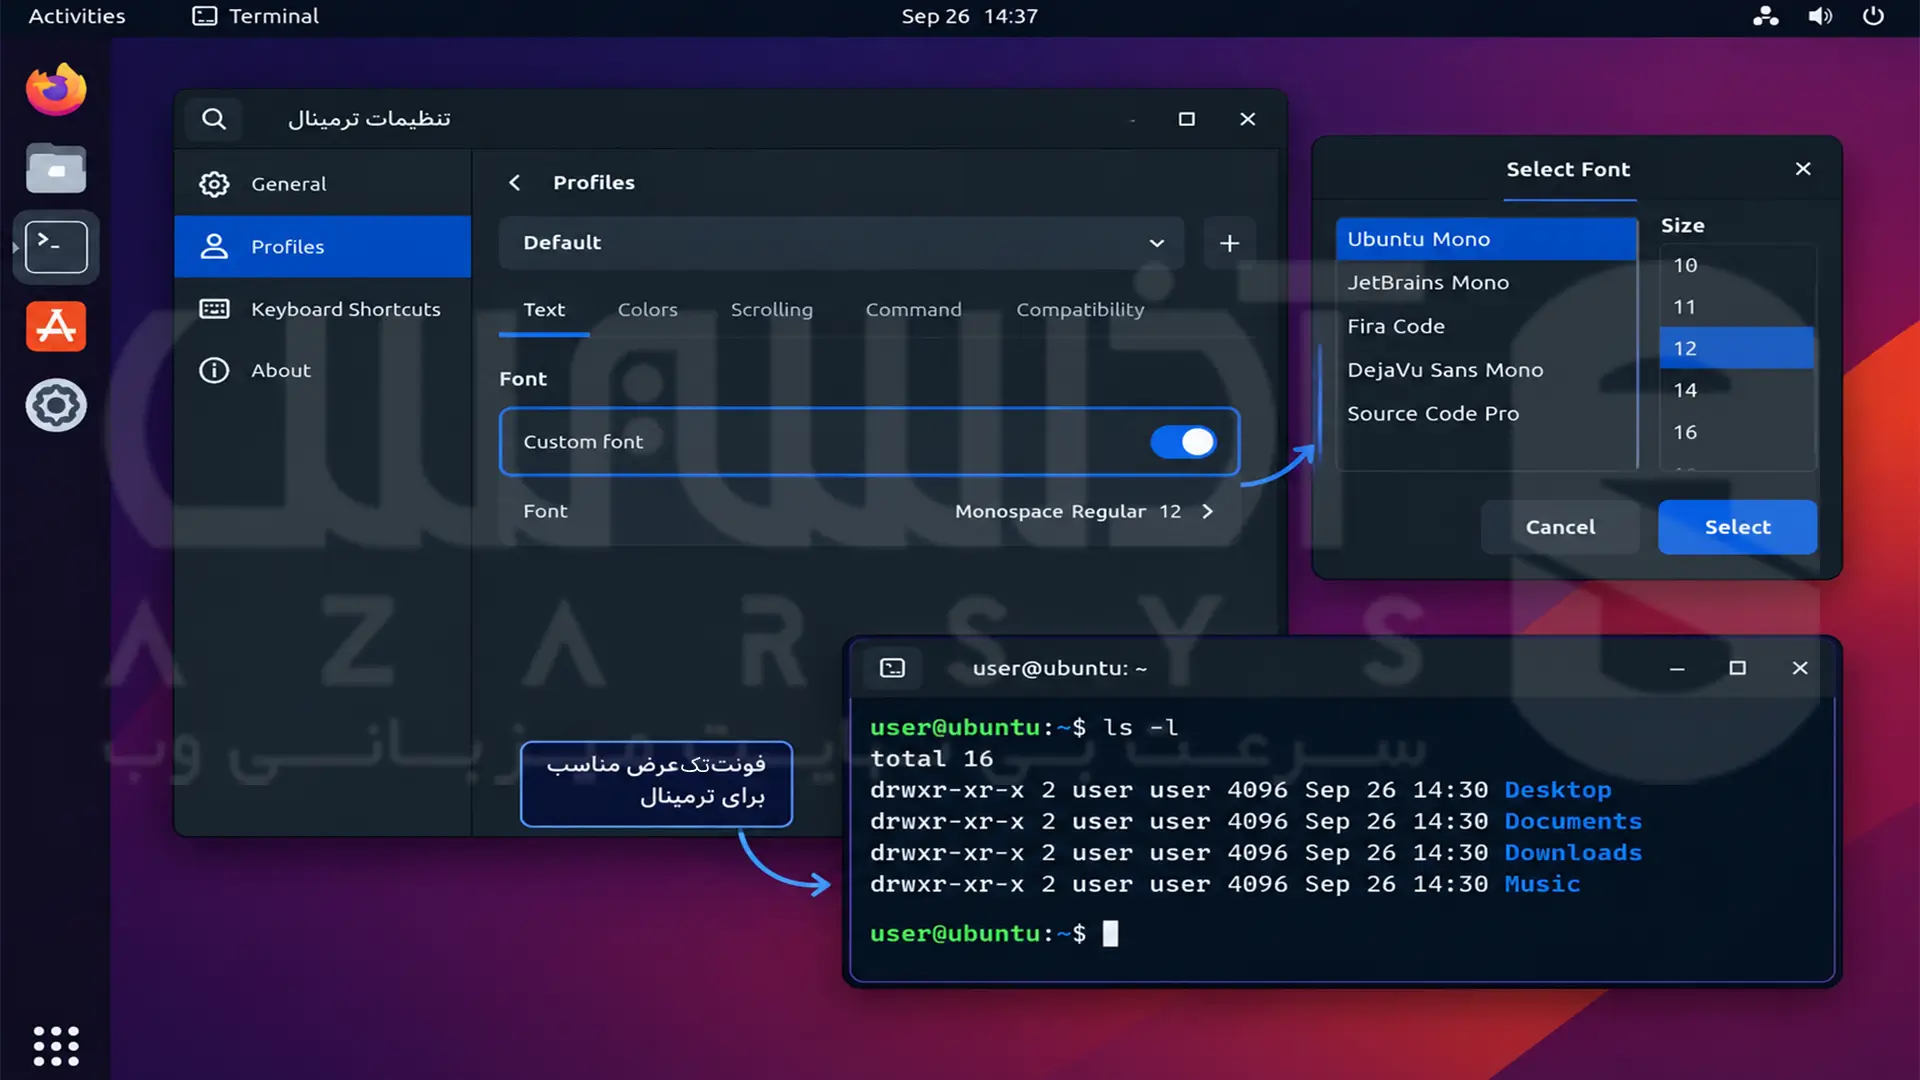Show applications grid in the dock
Viewport: 1920px width, 1080px height.
pos(56,1046)
